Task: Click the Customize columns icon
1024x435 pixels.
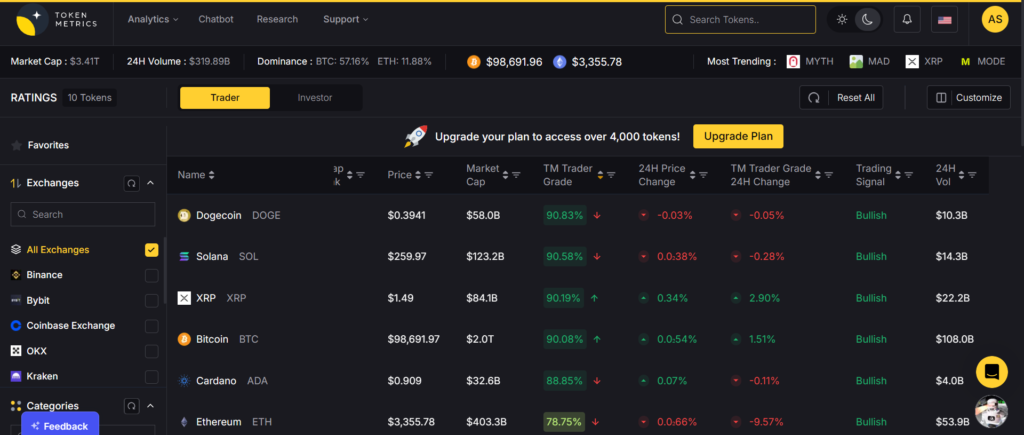Action: coord(941,97)
